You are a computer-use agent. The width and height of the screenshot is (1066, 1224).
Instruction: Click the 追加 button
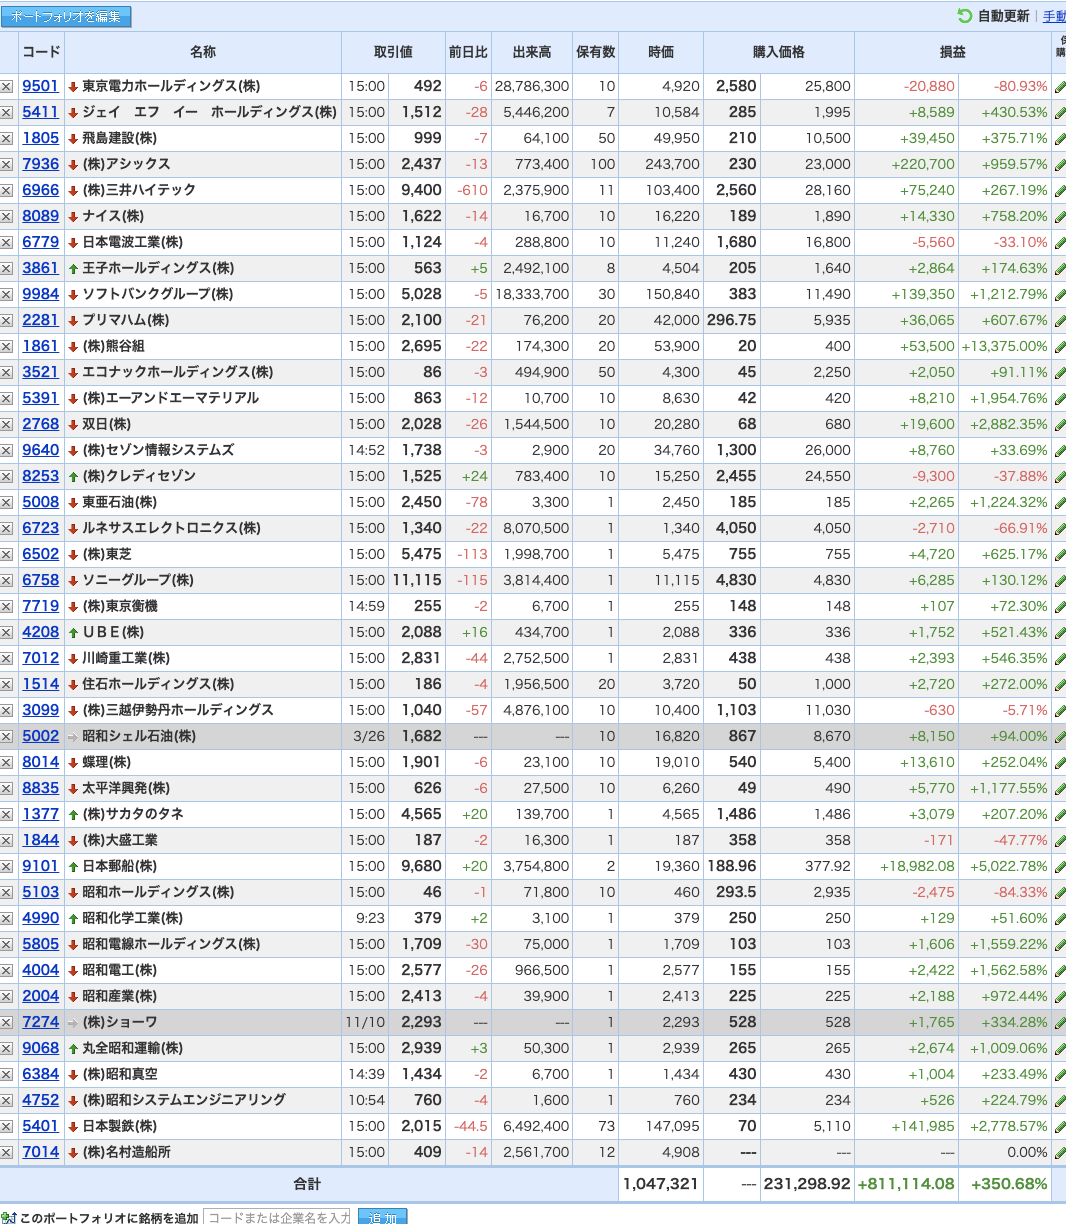pyautogui.click(x=382, y=1217)
